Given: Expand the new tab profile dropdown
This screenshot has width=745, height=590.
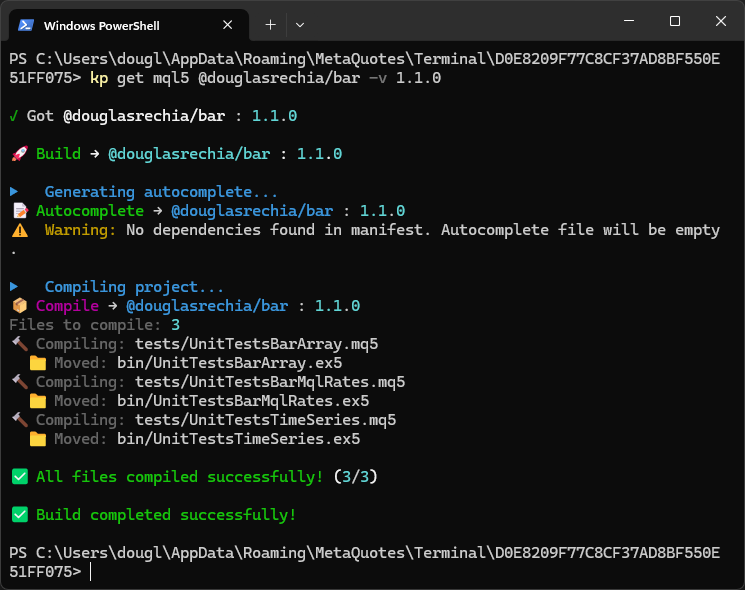Looking at the screenshot, I should click(x=300, y=24).
